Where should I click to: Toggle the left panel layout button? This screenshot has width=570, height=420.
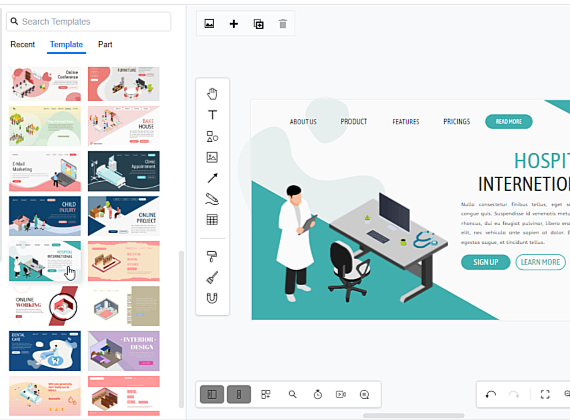tap(212, 394)
